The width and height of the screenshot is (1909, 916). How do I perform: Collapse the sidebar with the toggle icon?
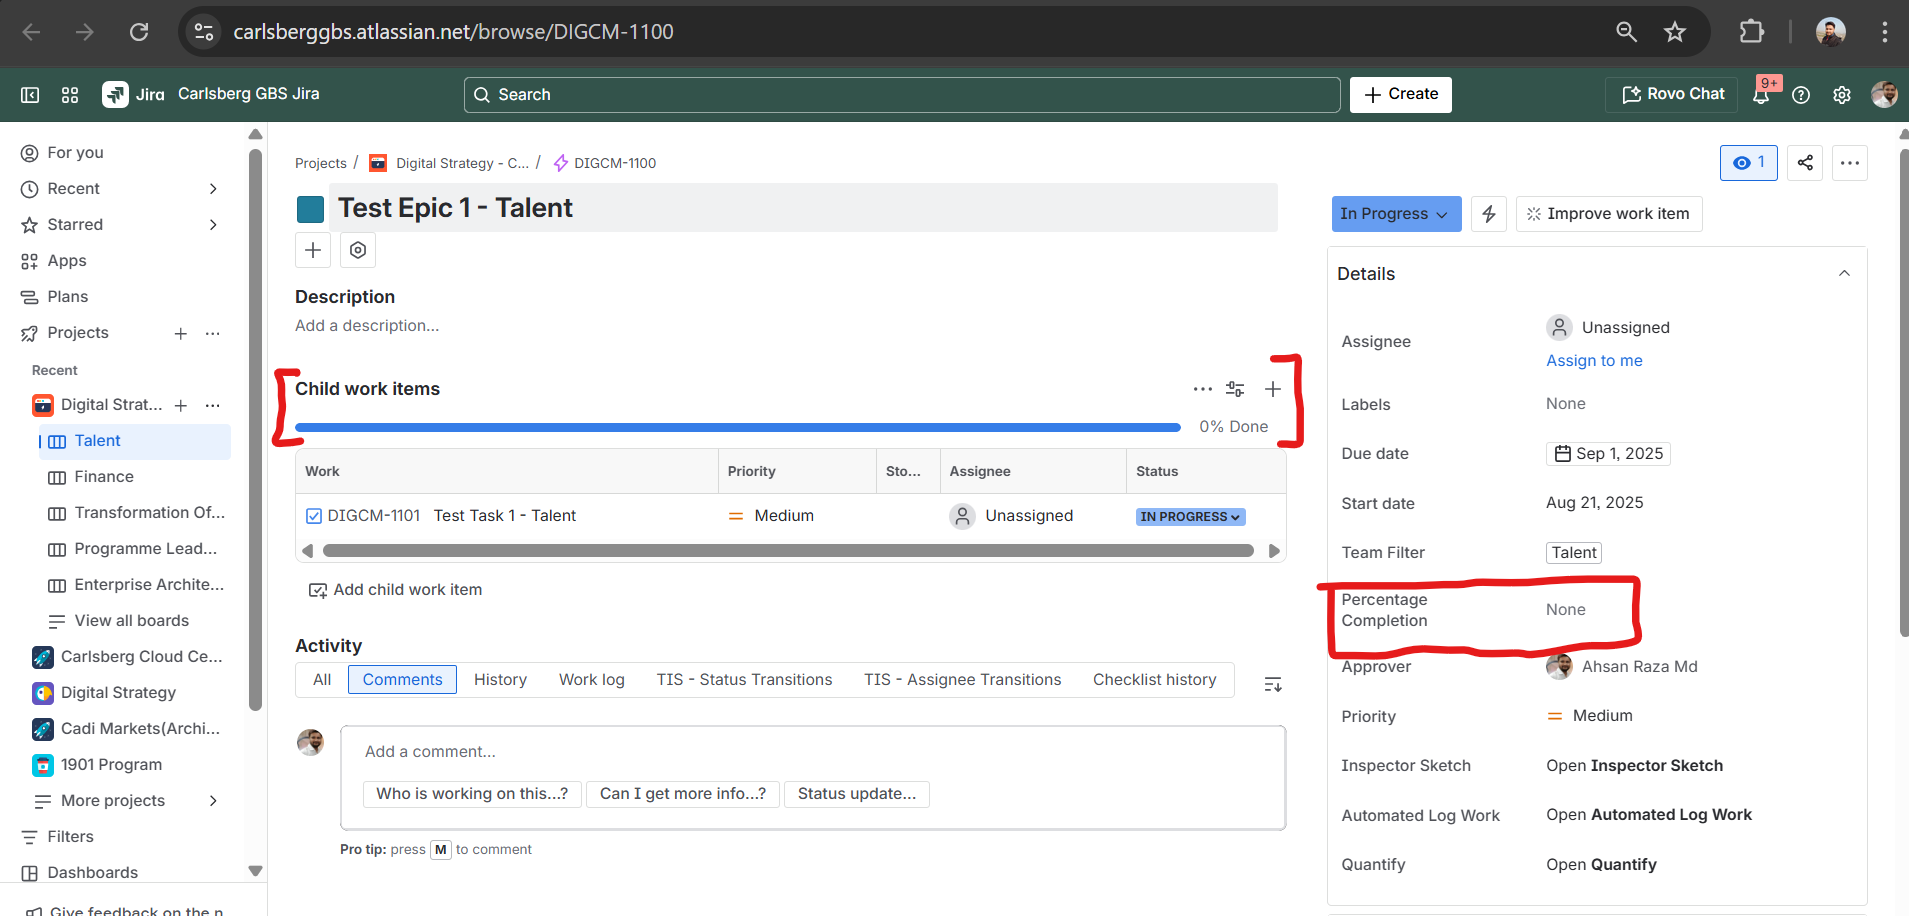(x=30, y=95)
